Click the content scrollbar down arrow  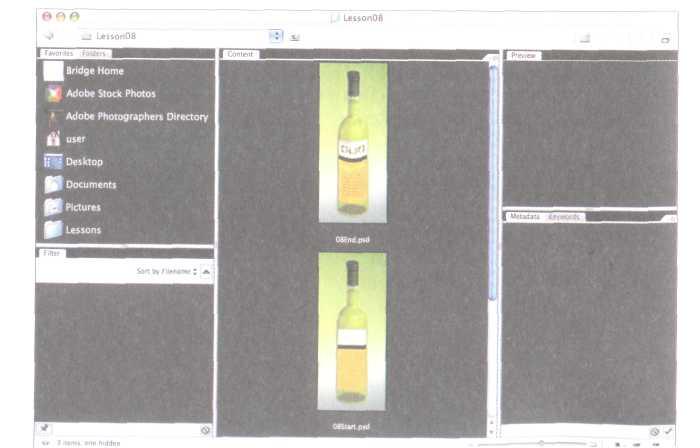(x=492, y=431)
